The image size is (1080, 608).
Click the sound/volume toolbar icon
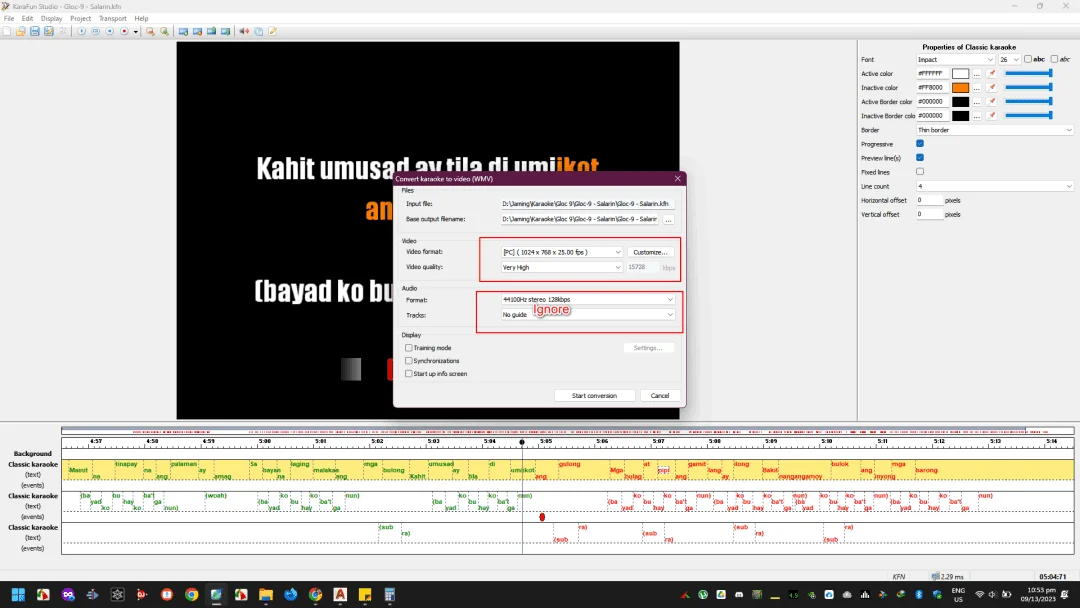(244, 31)
